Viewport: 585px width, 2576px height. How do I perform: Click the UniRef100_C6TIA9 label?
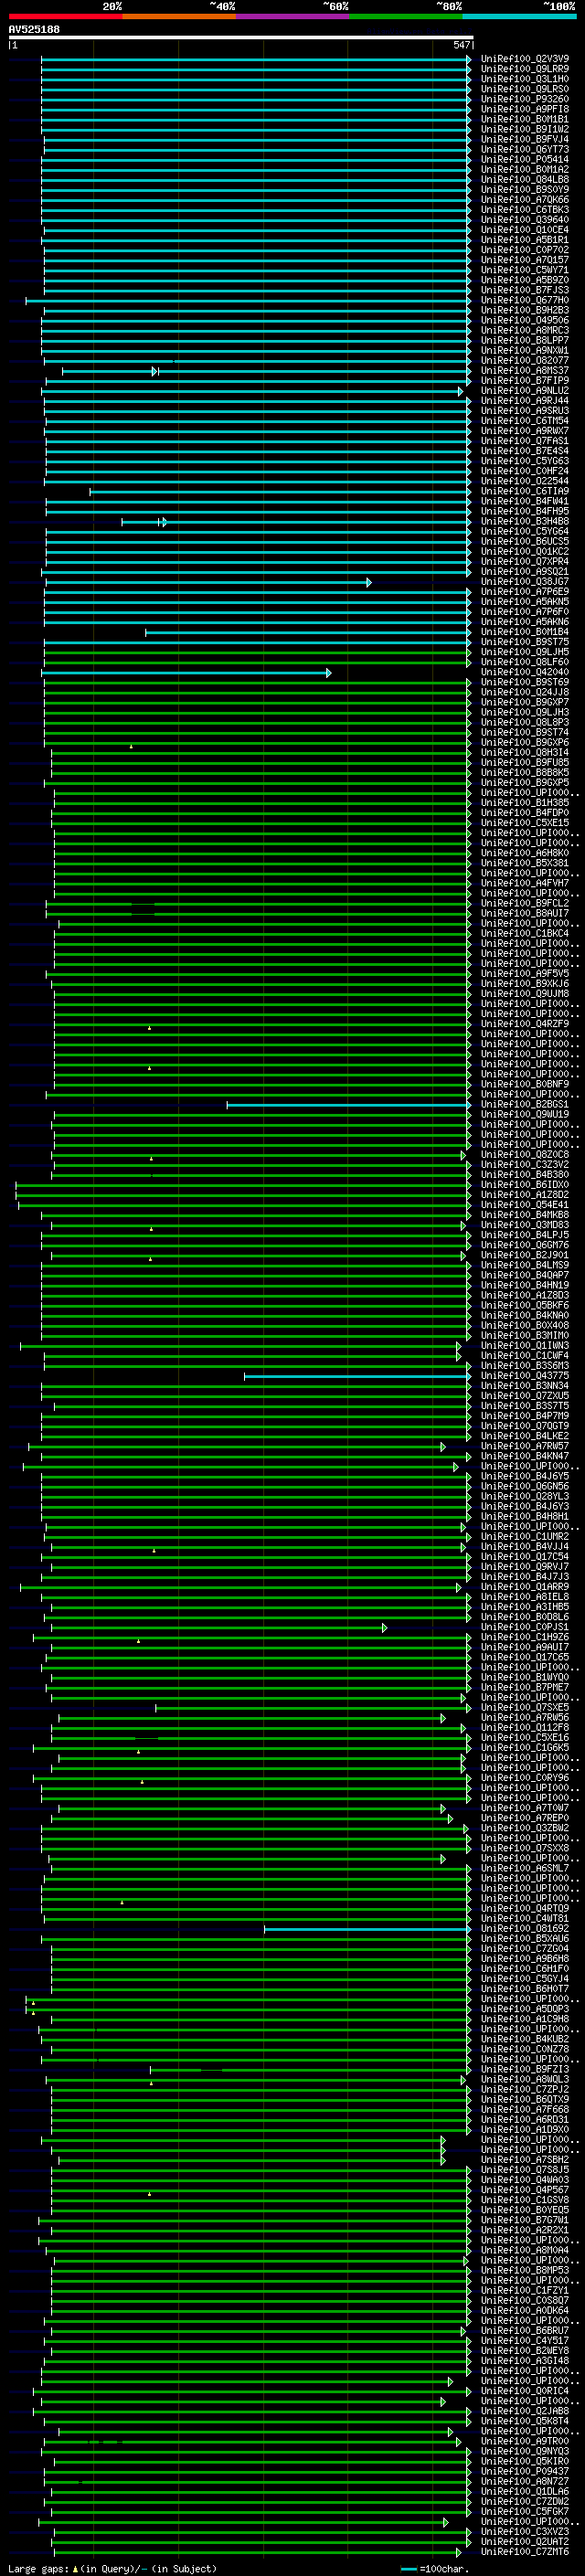(525, 491)
